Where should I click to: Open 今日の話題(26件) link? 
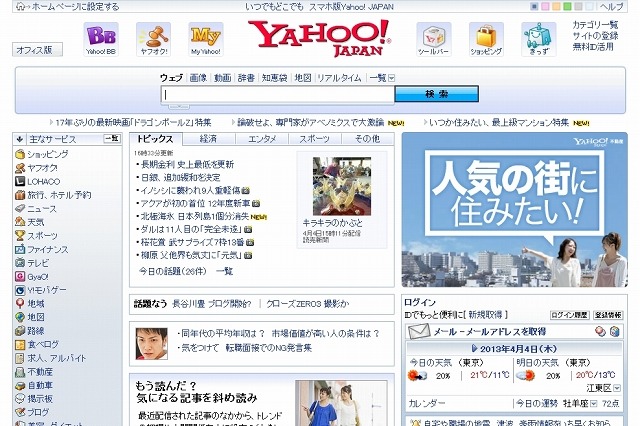pyautogui.click(x=173, y=271)
